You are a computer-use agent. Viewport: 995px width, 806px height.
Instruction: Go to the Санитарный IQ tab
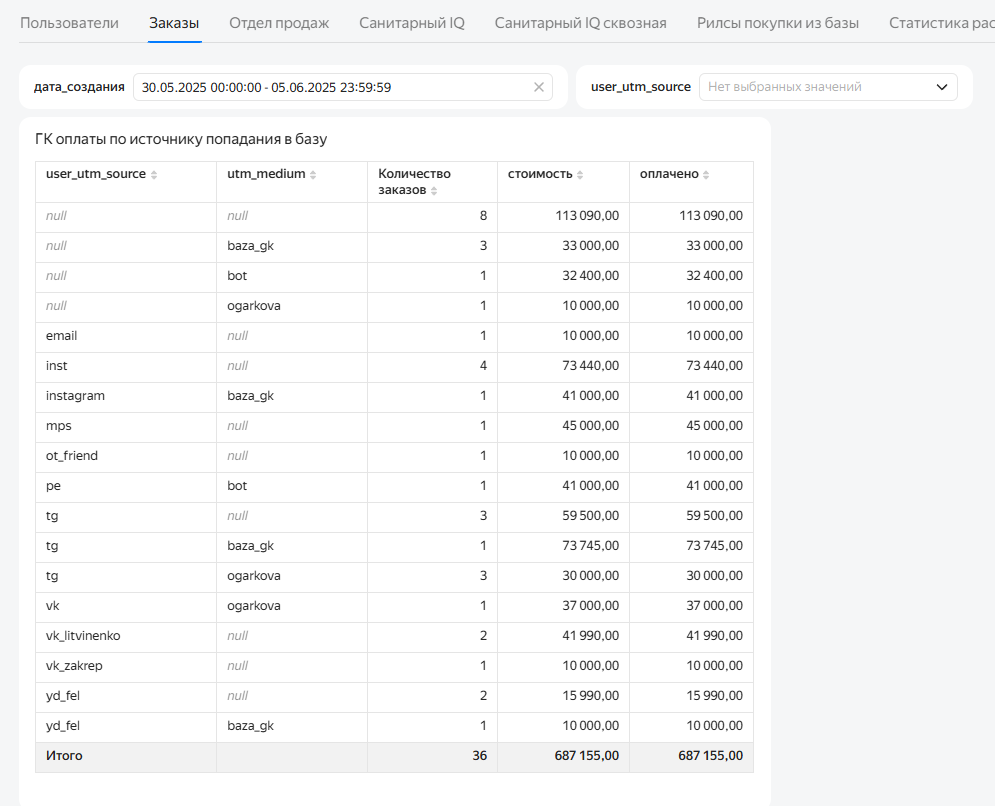point(412,23)
